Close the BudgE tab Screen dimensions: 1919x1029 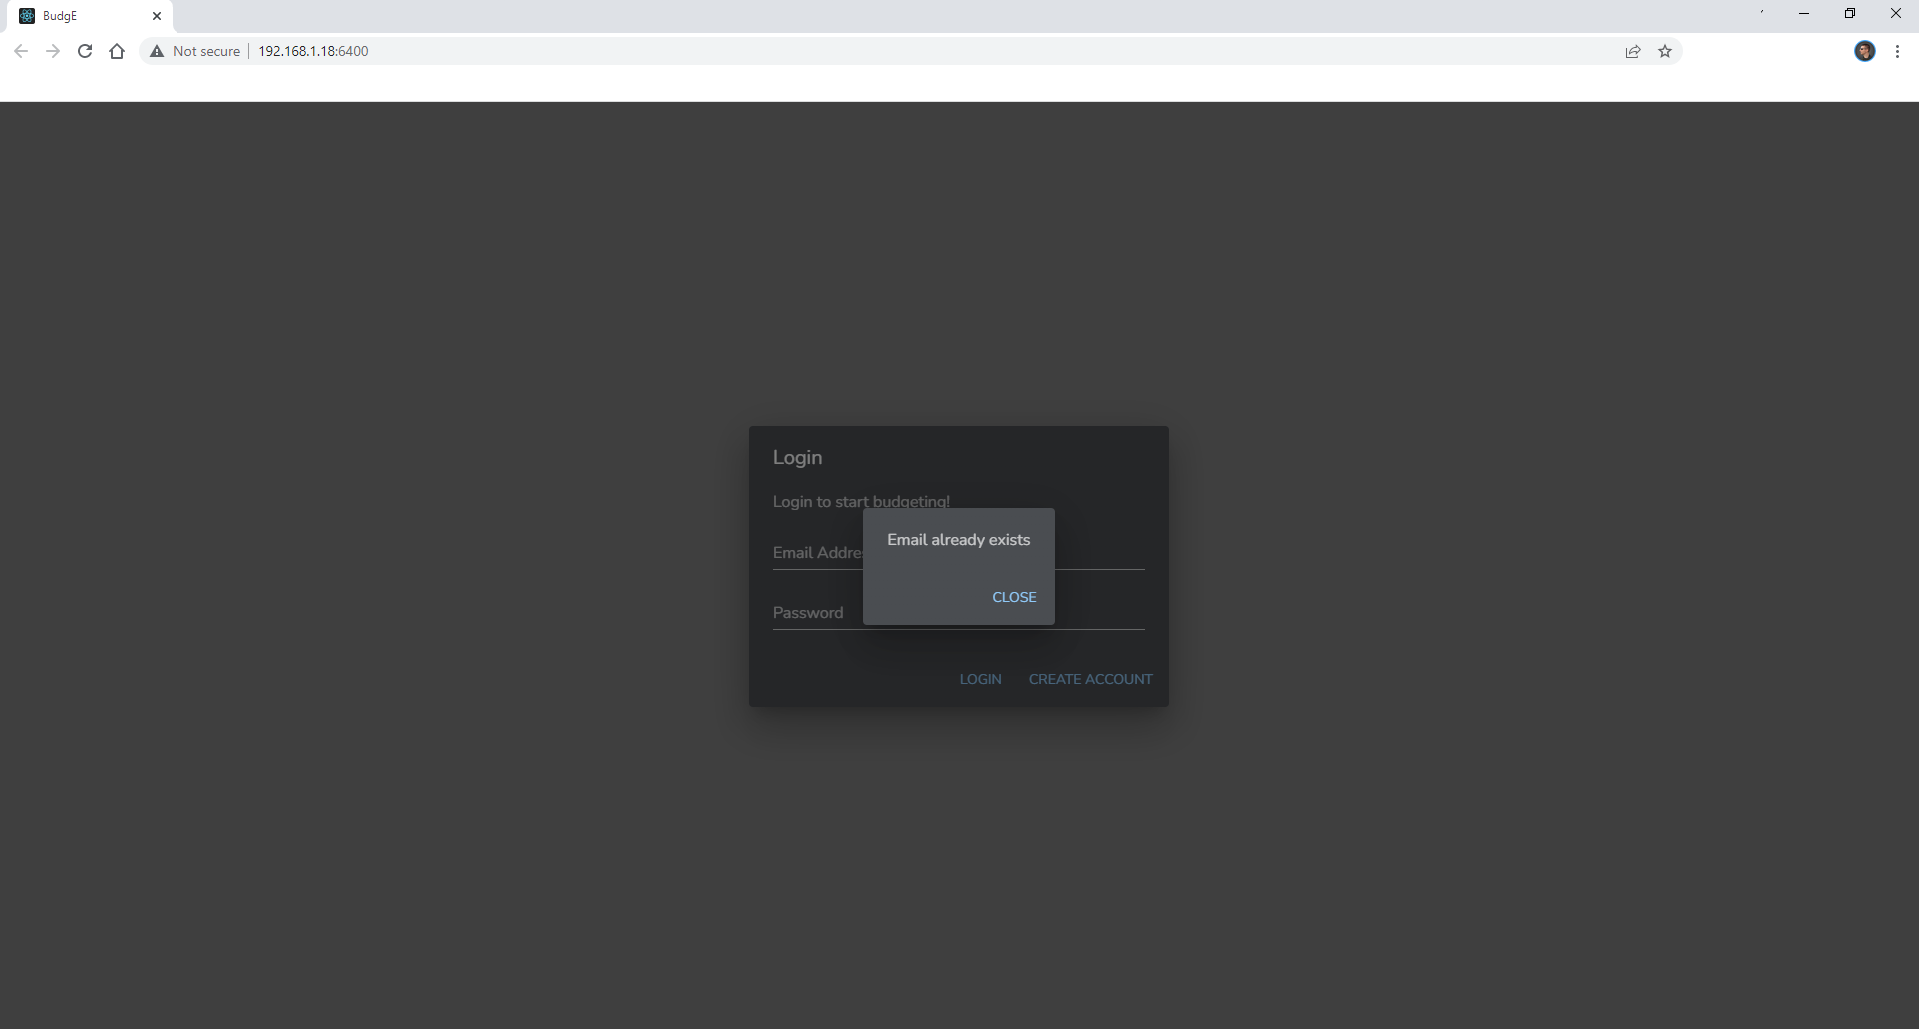point(157,16)
